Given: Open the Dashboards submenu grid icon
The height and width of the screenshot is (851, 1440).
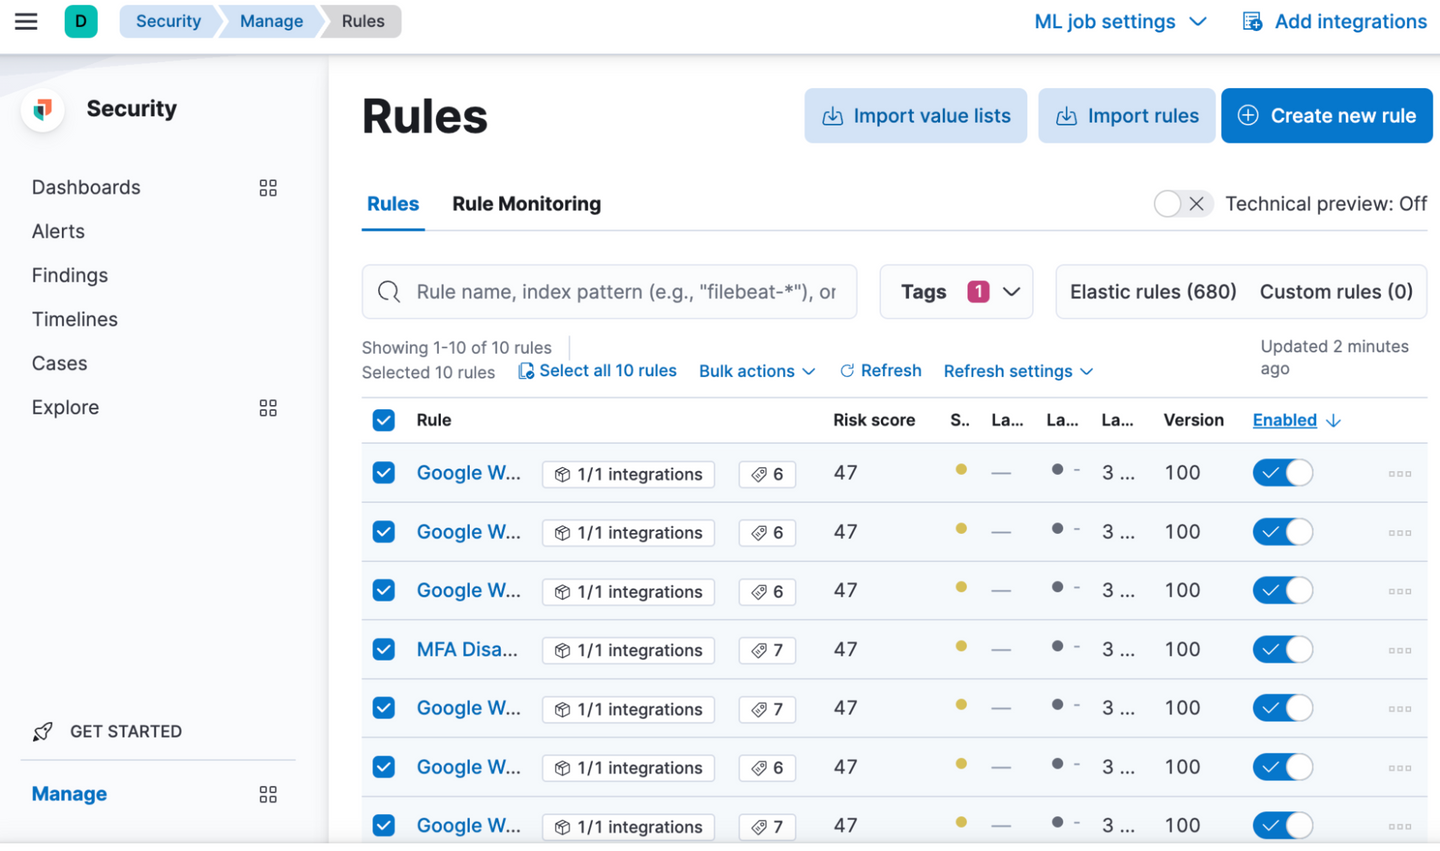Looking at the screenshot, I should tap(268, 188).
